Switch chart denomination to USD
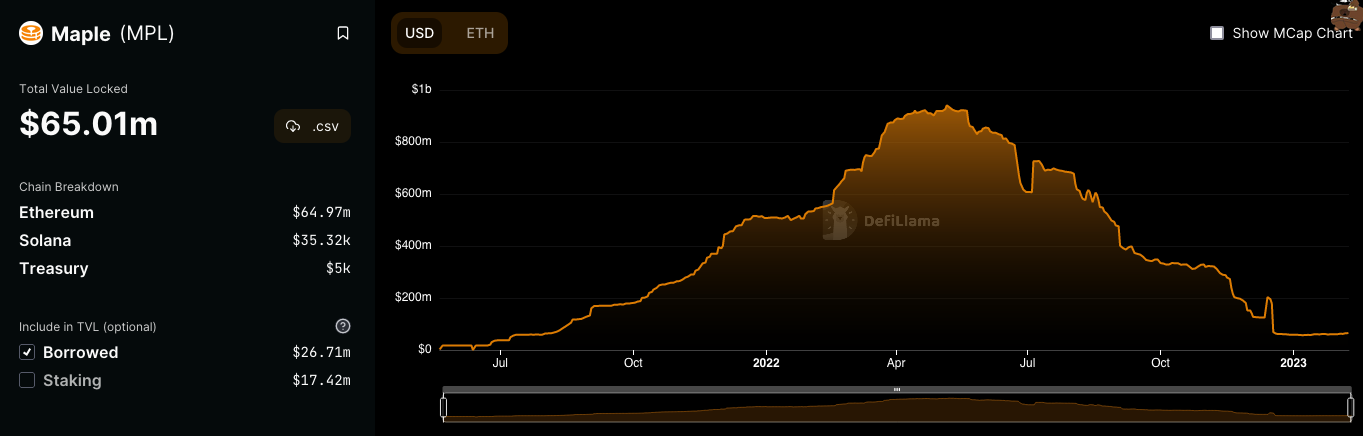 [x=419, y=33]
